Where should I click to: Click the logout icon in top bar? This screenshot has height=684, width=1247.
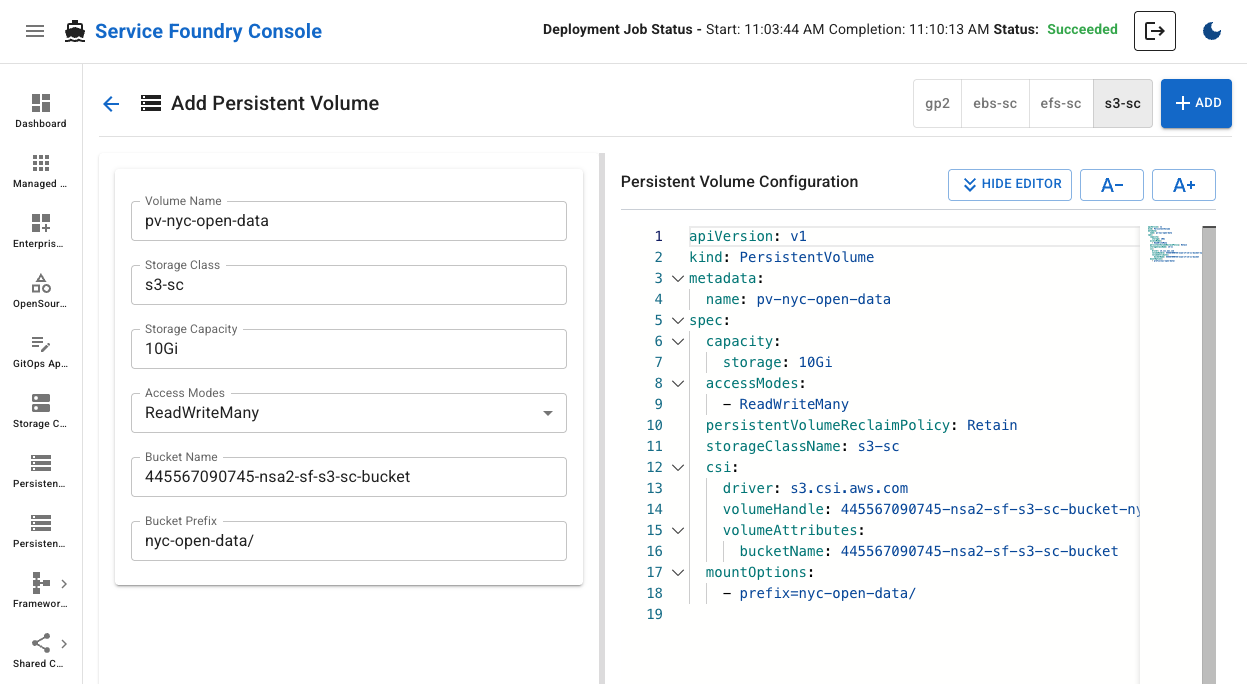tap(1155, 31)
